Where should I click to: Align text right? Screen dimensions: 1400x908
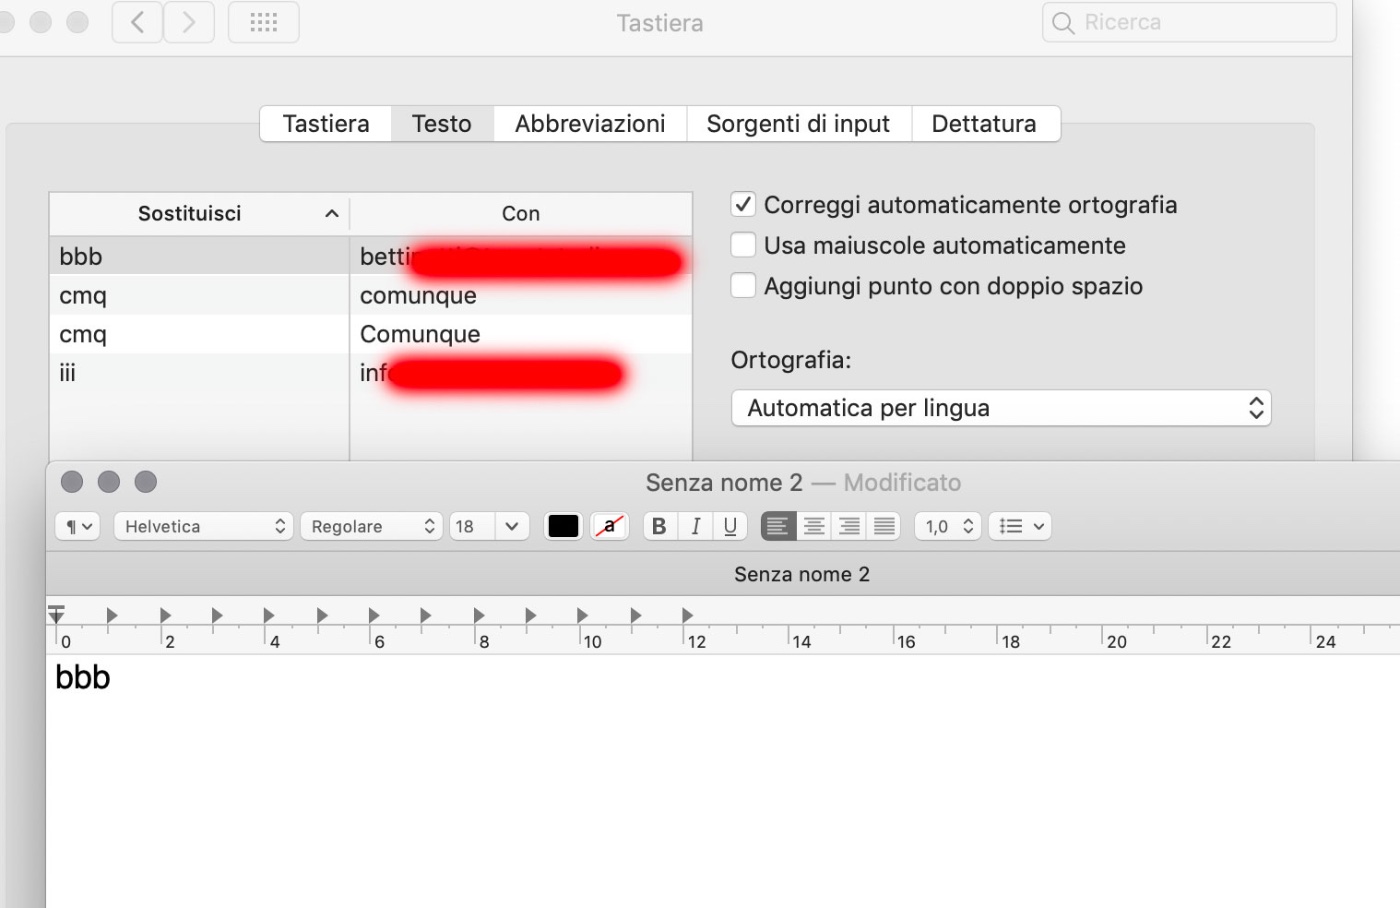click(x=849, y=526)
